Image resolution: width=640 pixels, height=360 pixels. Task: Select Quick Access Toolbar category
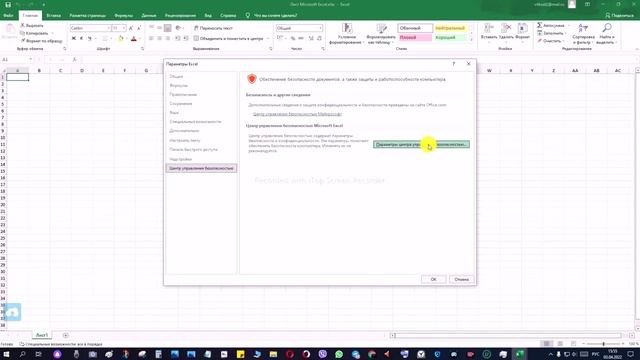coord(193,150)
